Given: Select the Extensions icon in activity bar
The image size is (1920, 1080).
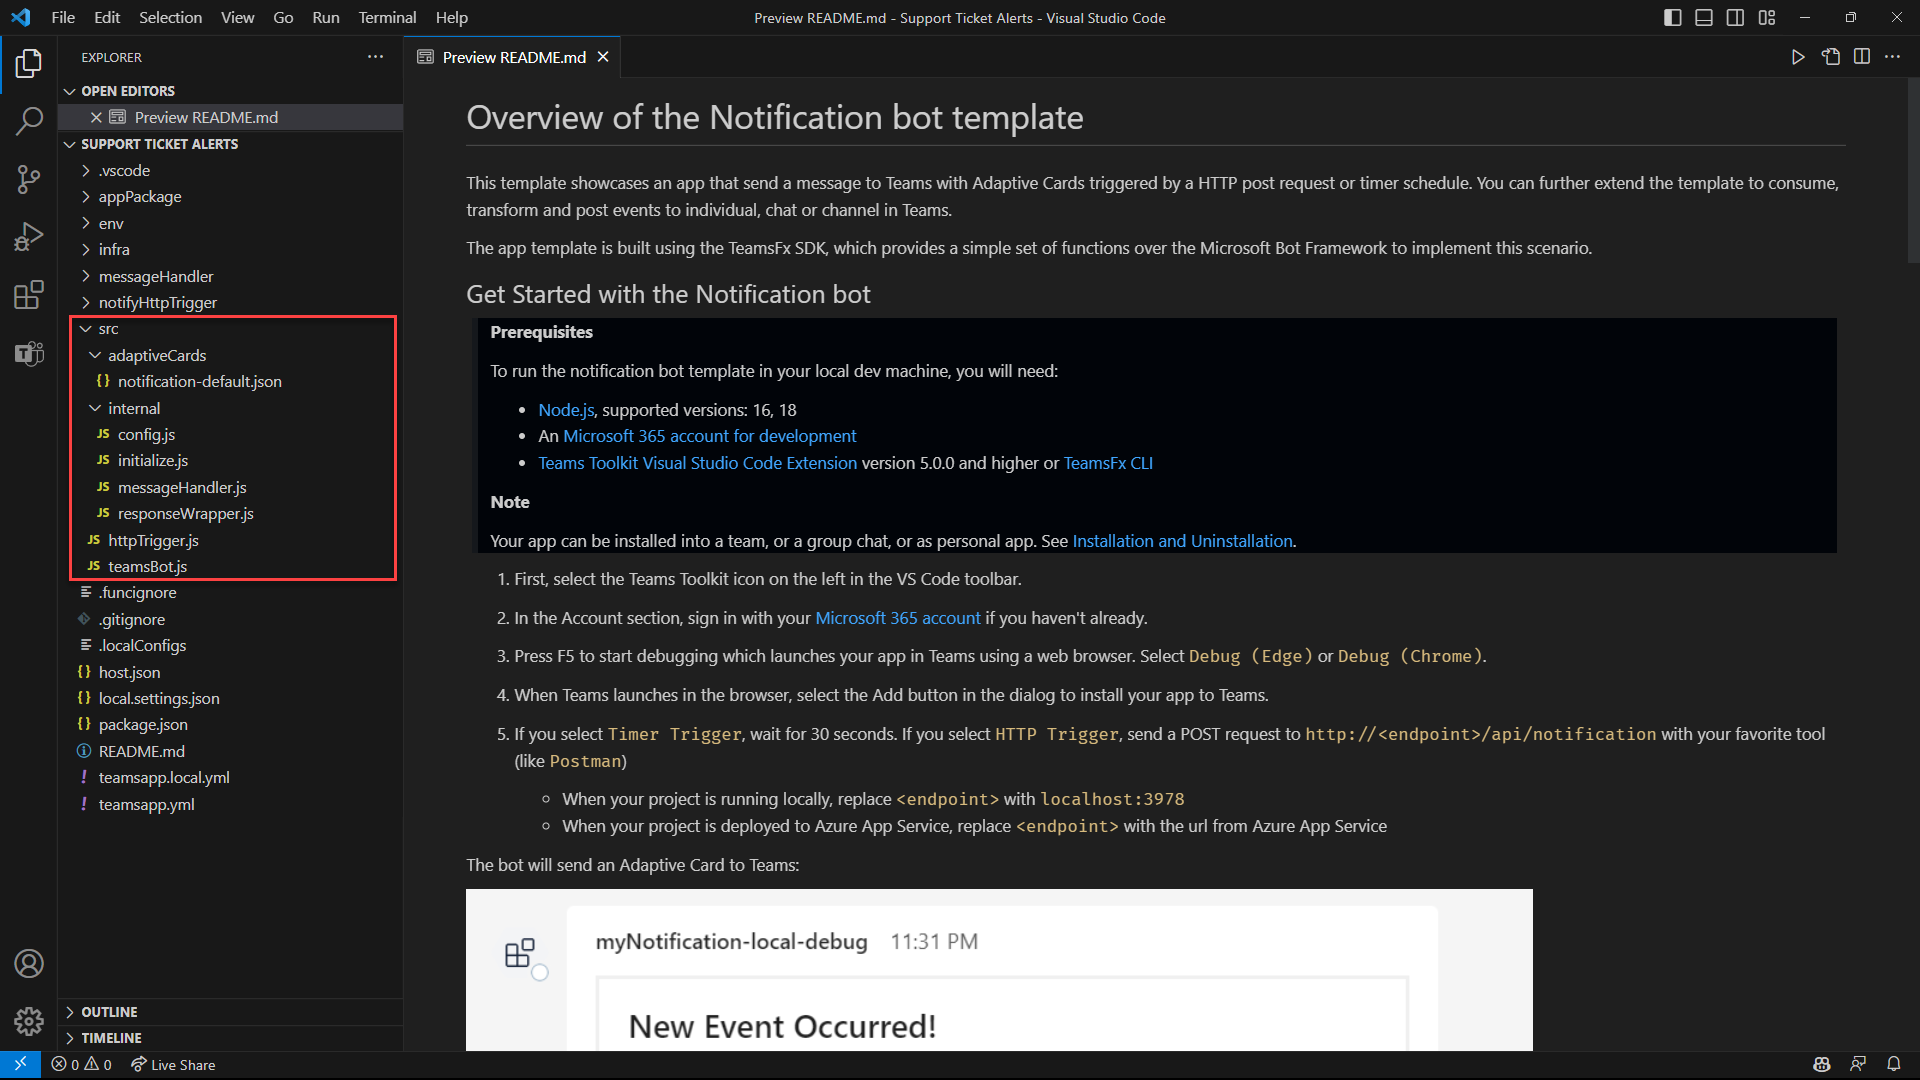Looking at the screenshot, I should [x=29, y=293].
